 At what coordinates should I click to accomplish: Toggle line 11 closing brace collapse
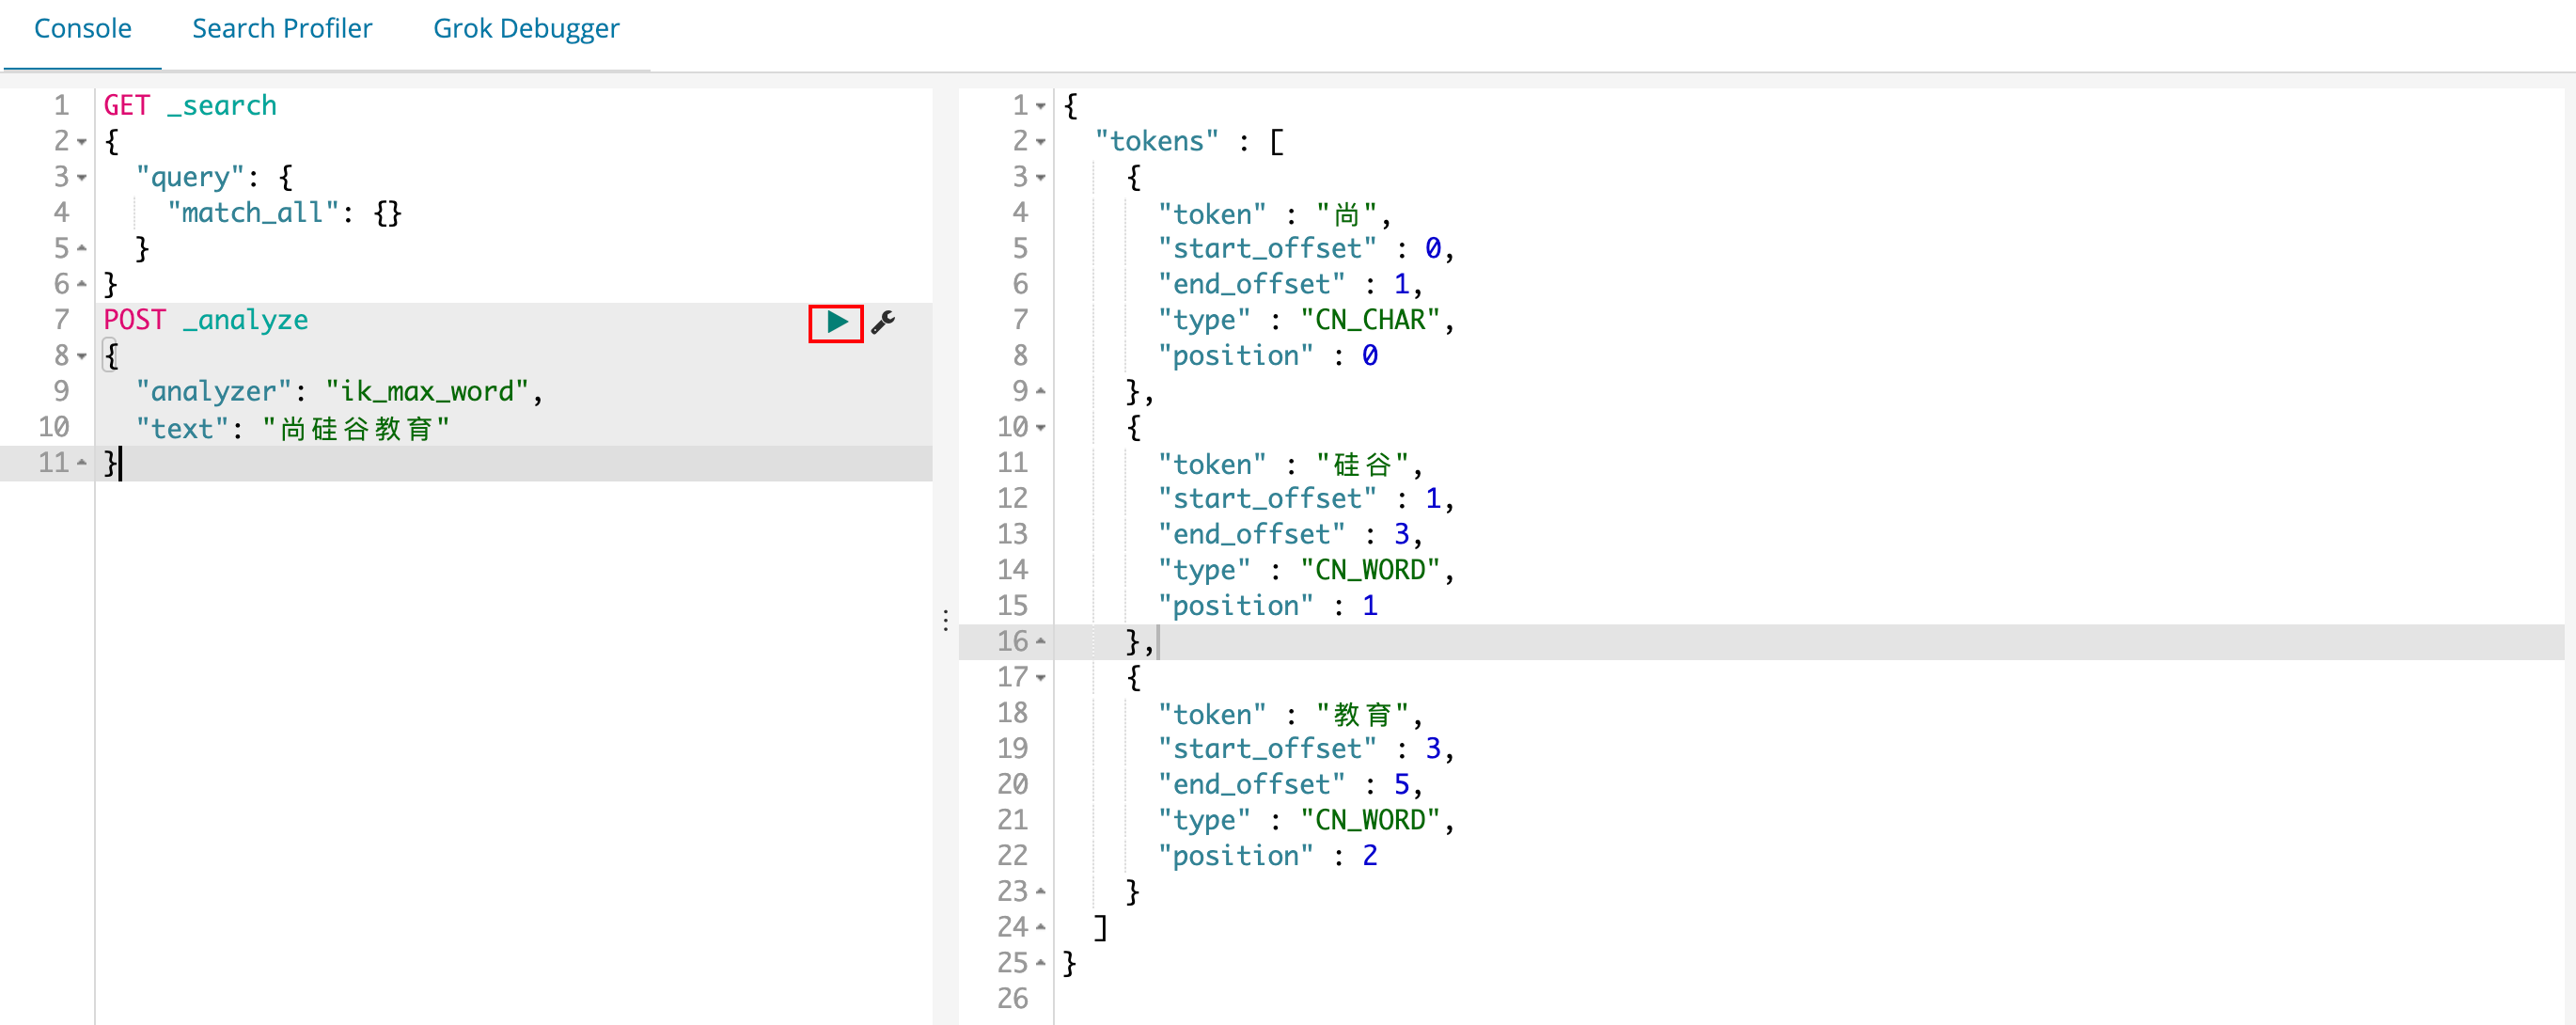coord(77,464)
